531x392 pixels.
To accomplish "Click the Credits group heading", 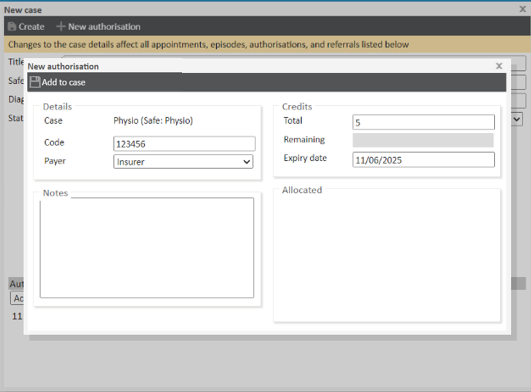I will tap(297, 107).
